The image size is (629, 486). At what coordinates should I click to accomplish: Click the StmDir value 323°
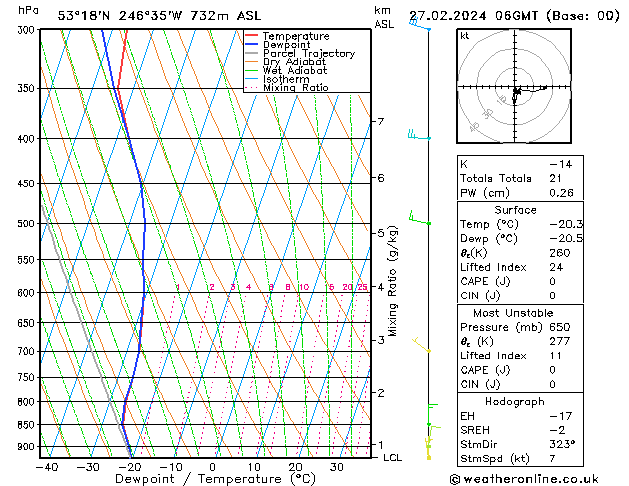(x=562, y=445)
